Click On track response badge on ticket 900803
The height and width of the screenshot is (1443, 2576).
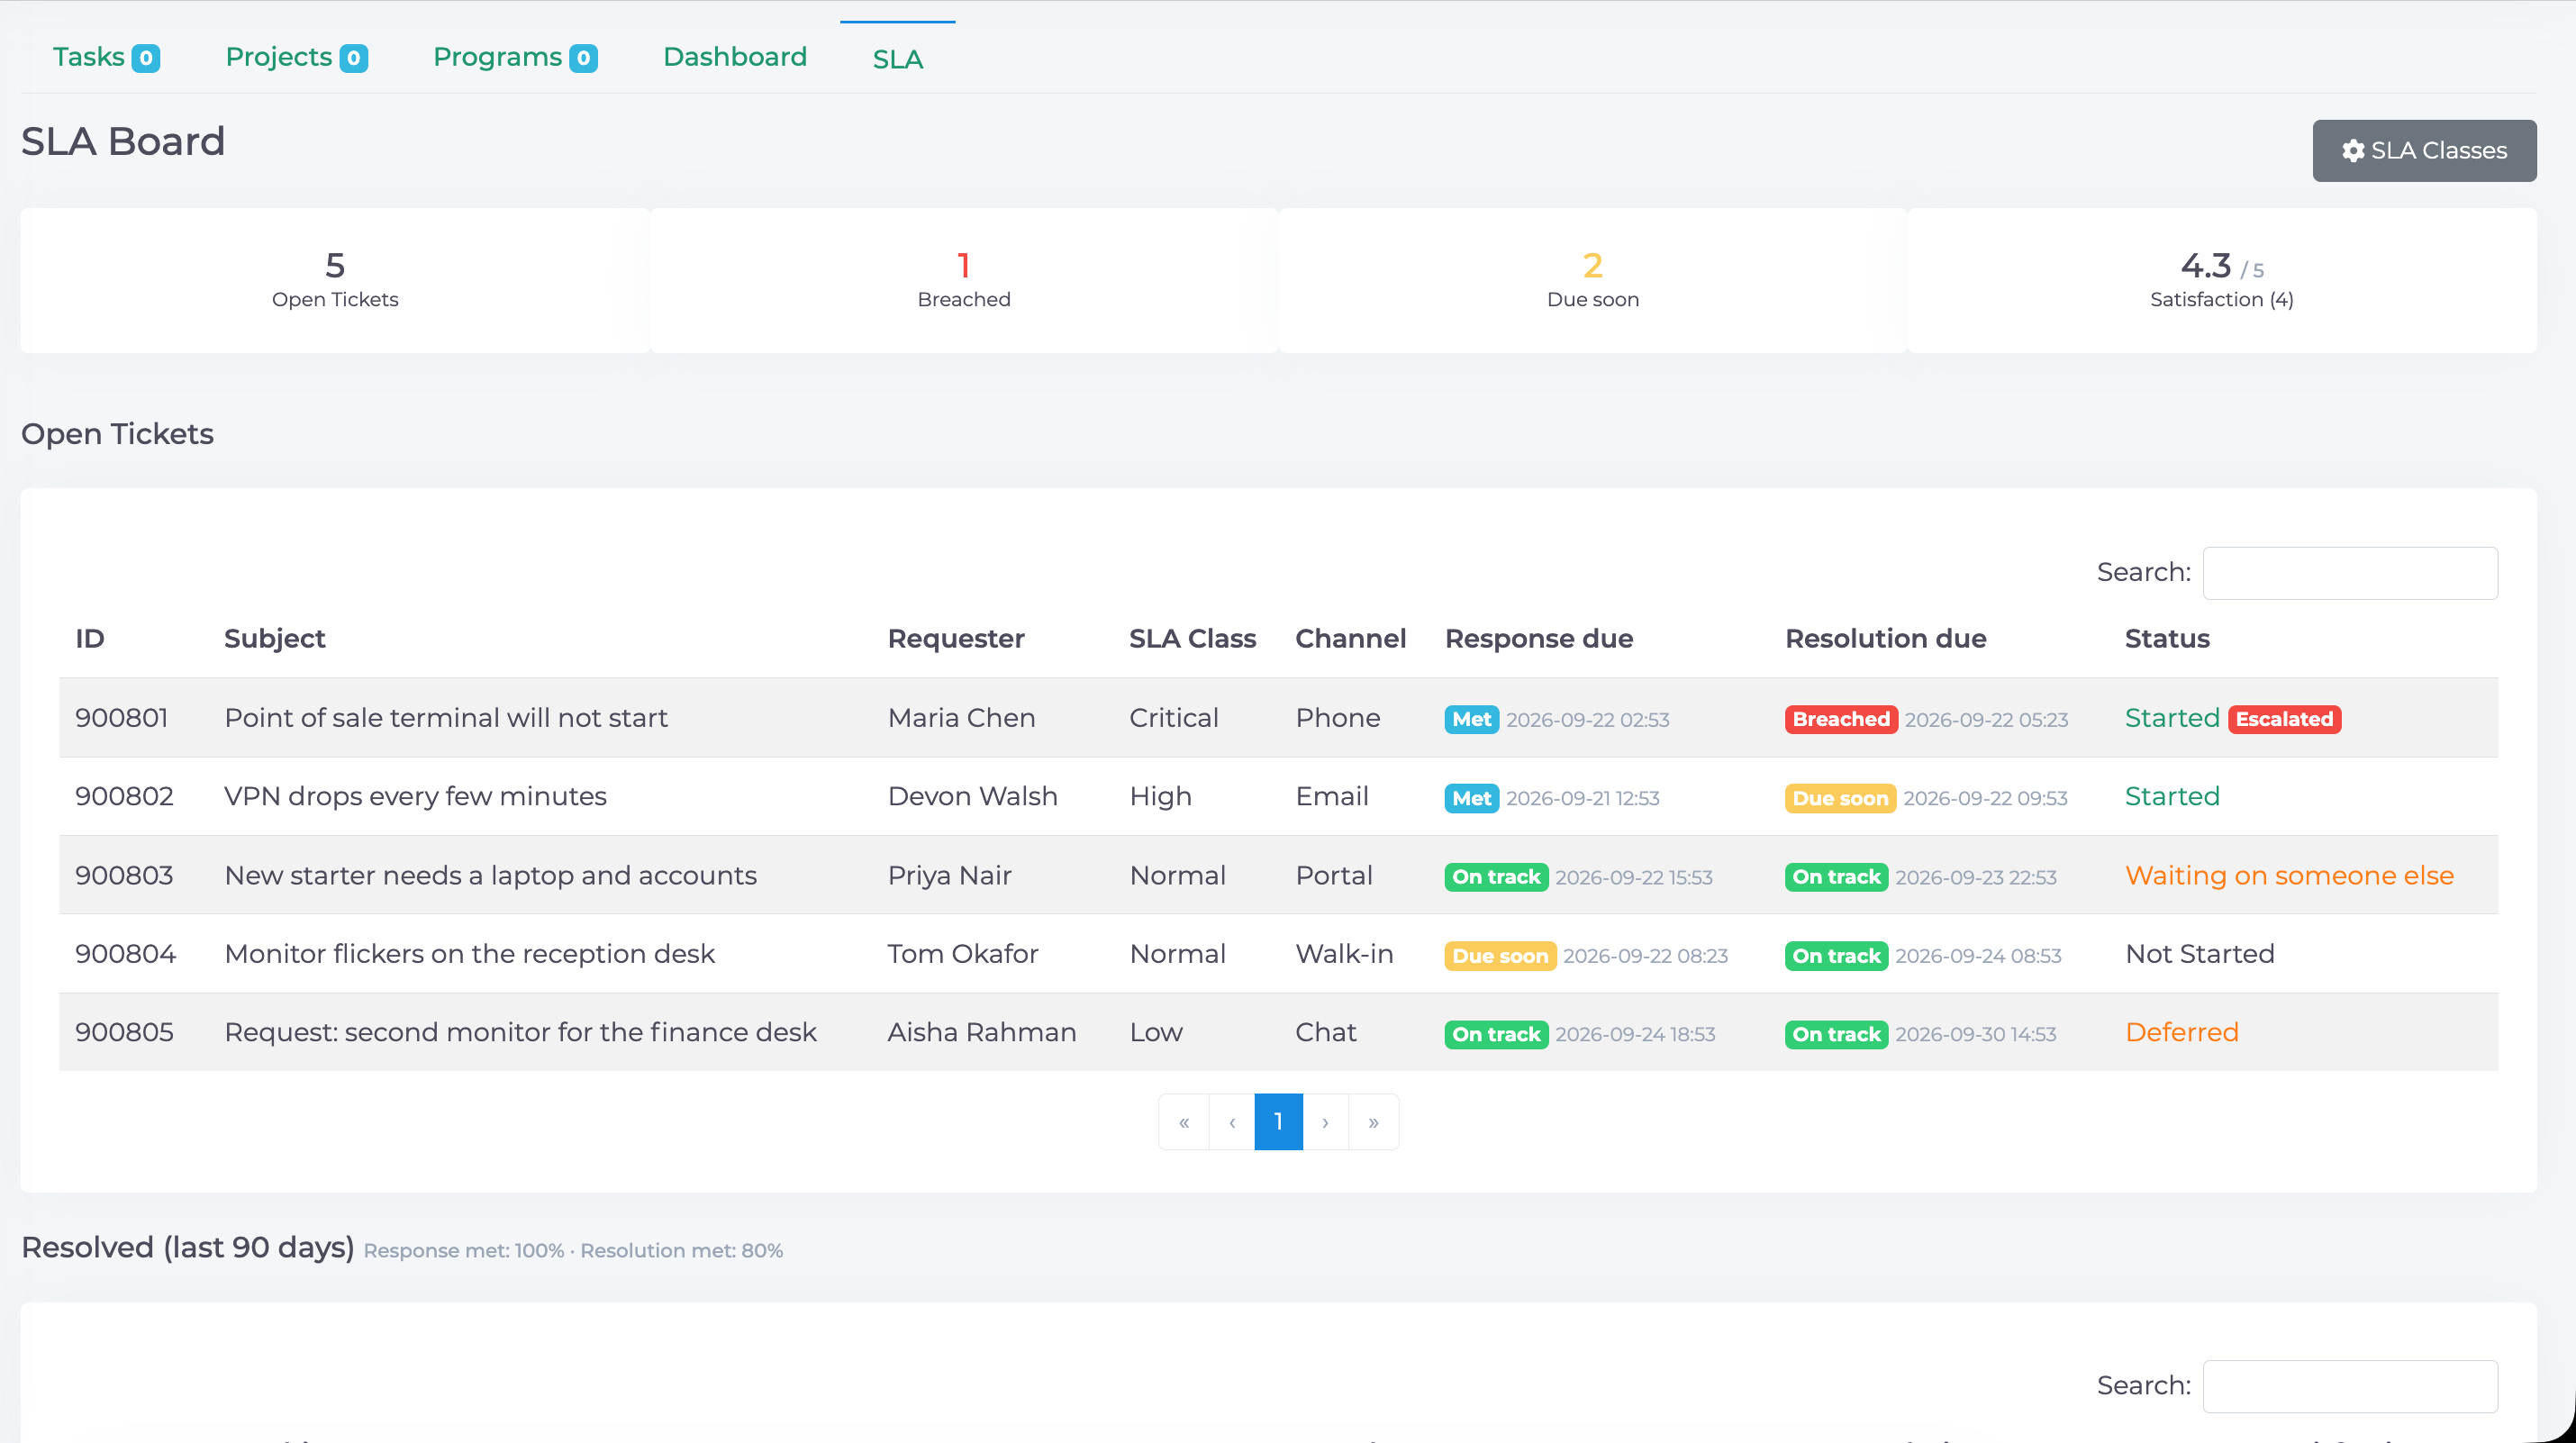[1496, 877]
